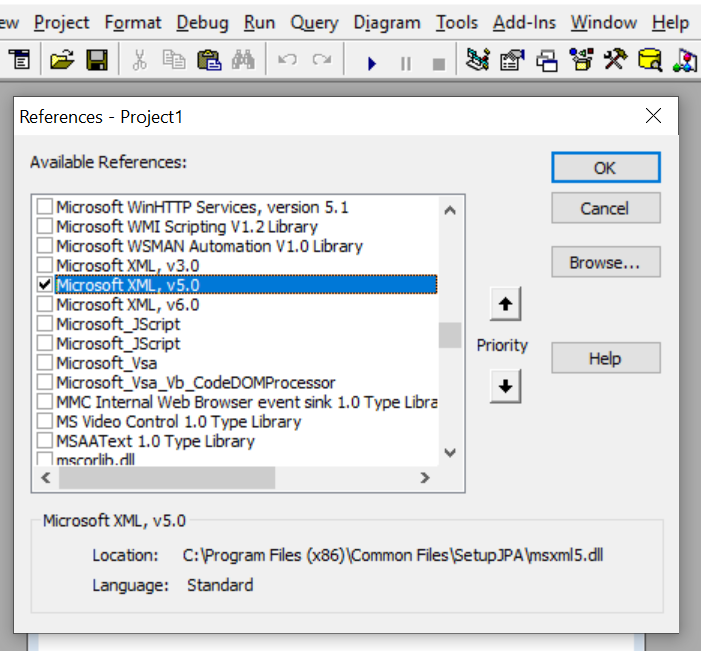Viewport: 701px width, 651px height.
Task: Click the Paste clipboard icon
Action: [209, 59]
